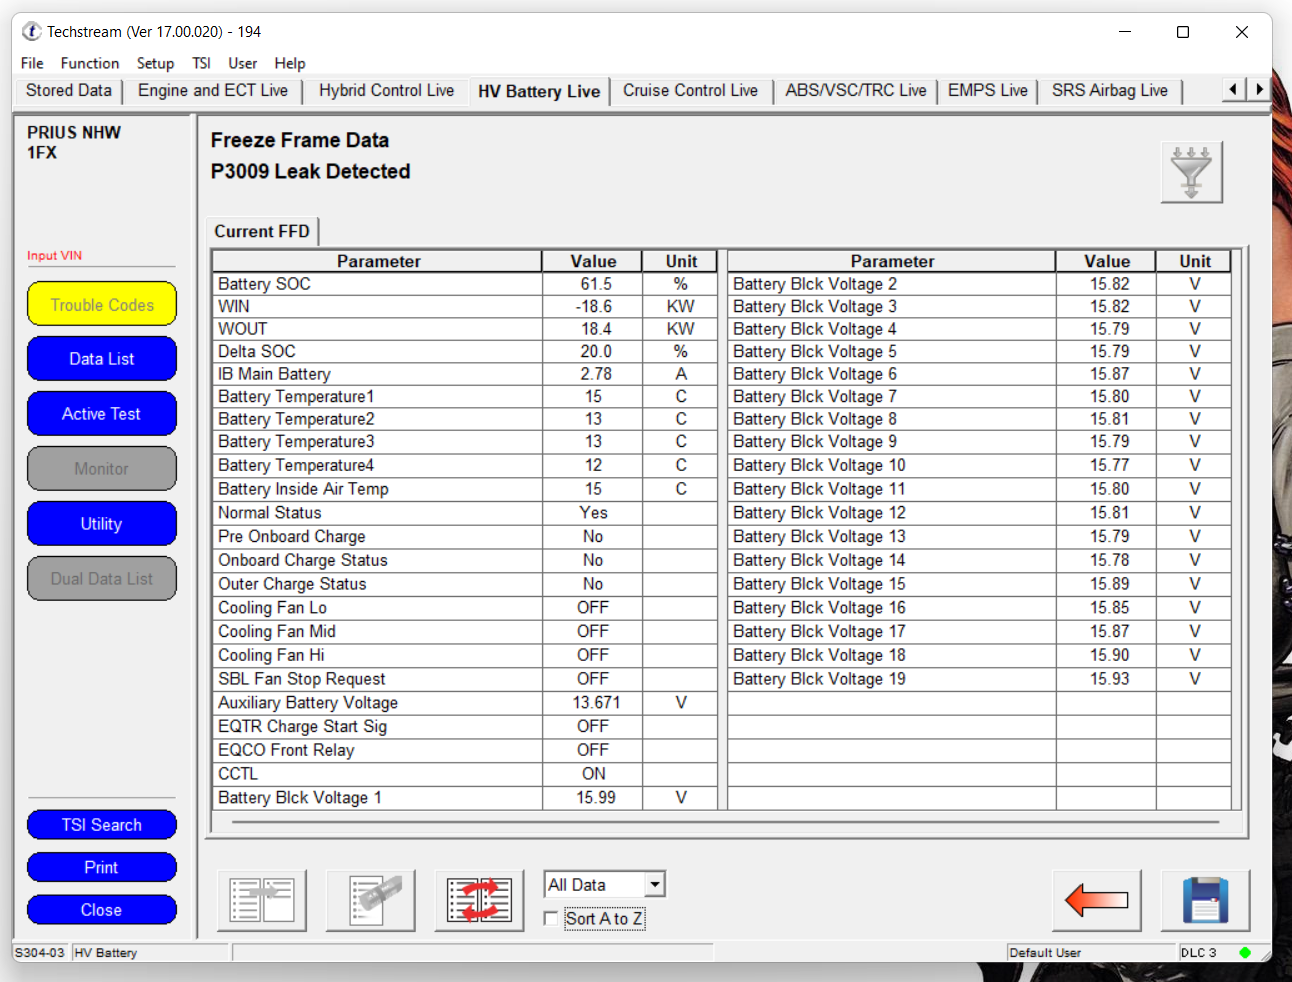Image resolution: width=1292 pixels, height=982 pixels.
Task: Click the Dual Data List button
Action: (102, 579)
